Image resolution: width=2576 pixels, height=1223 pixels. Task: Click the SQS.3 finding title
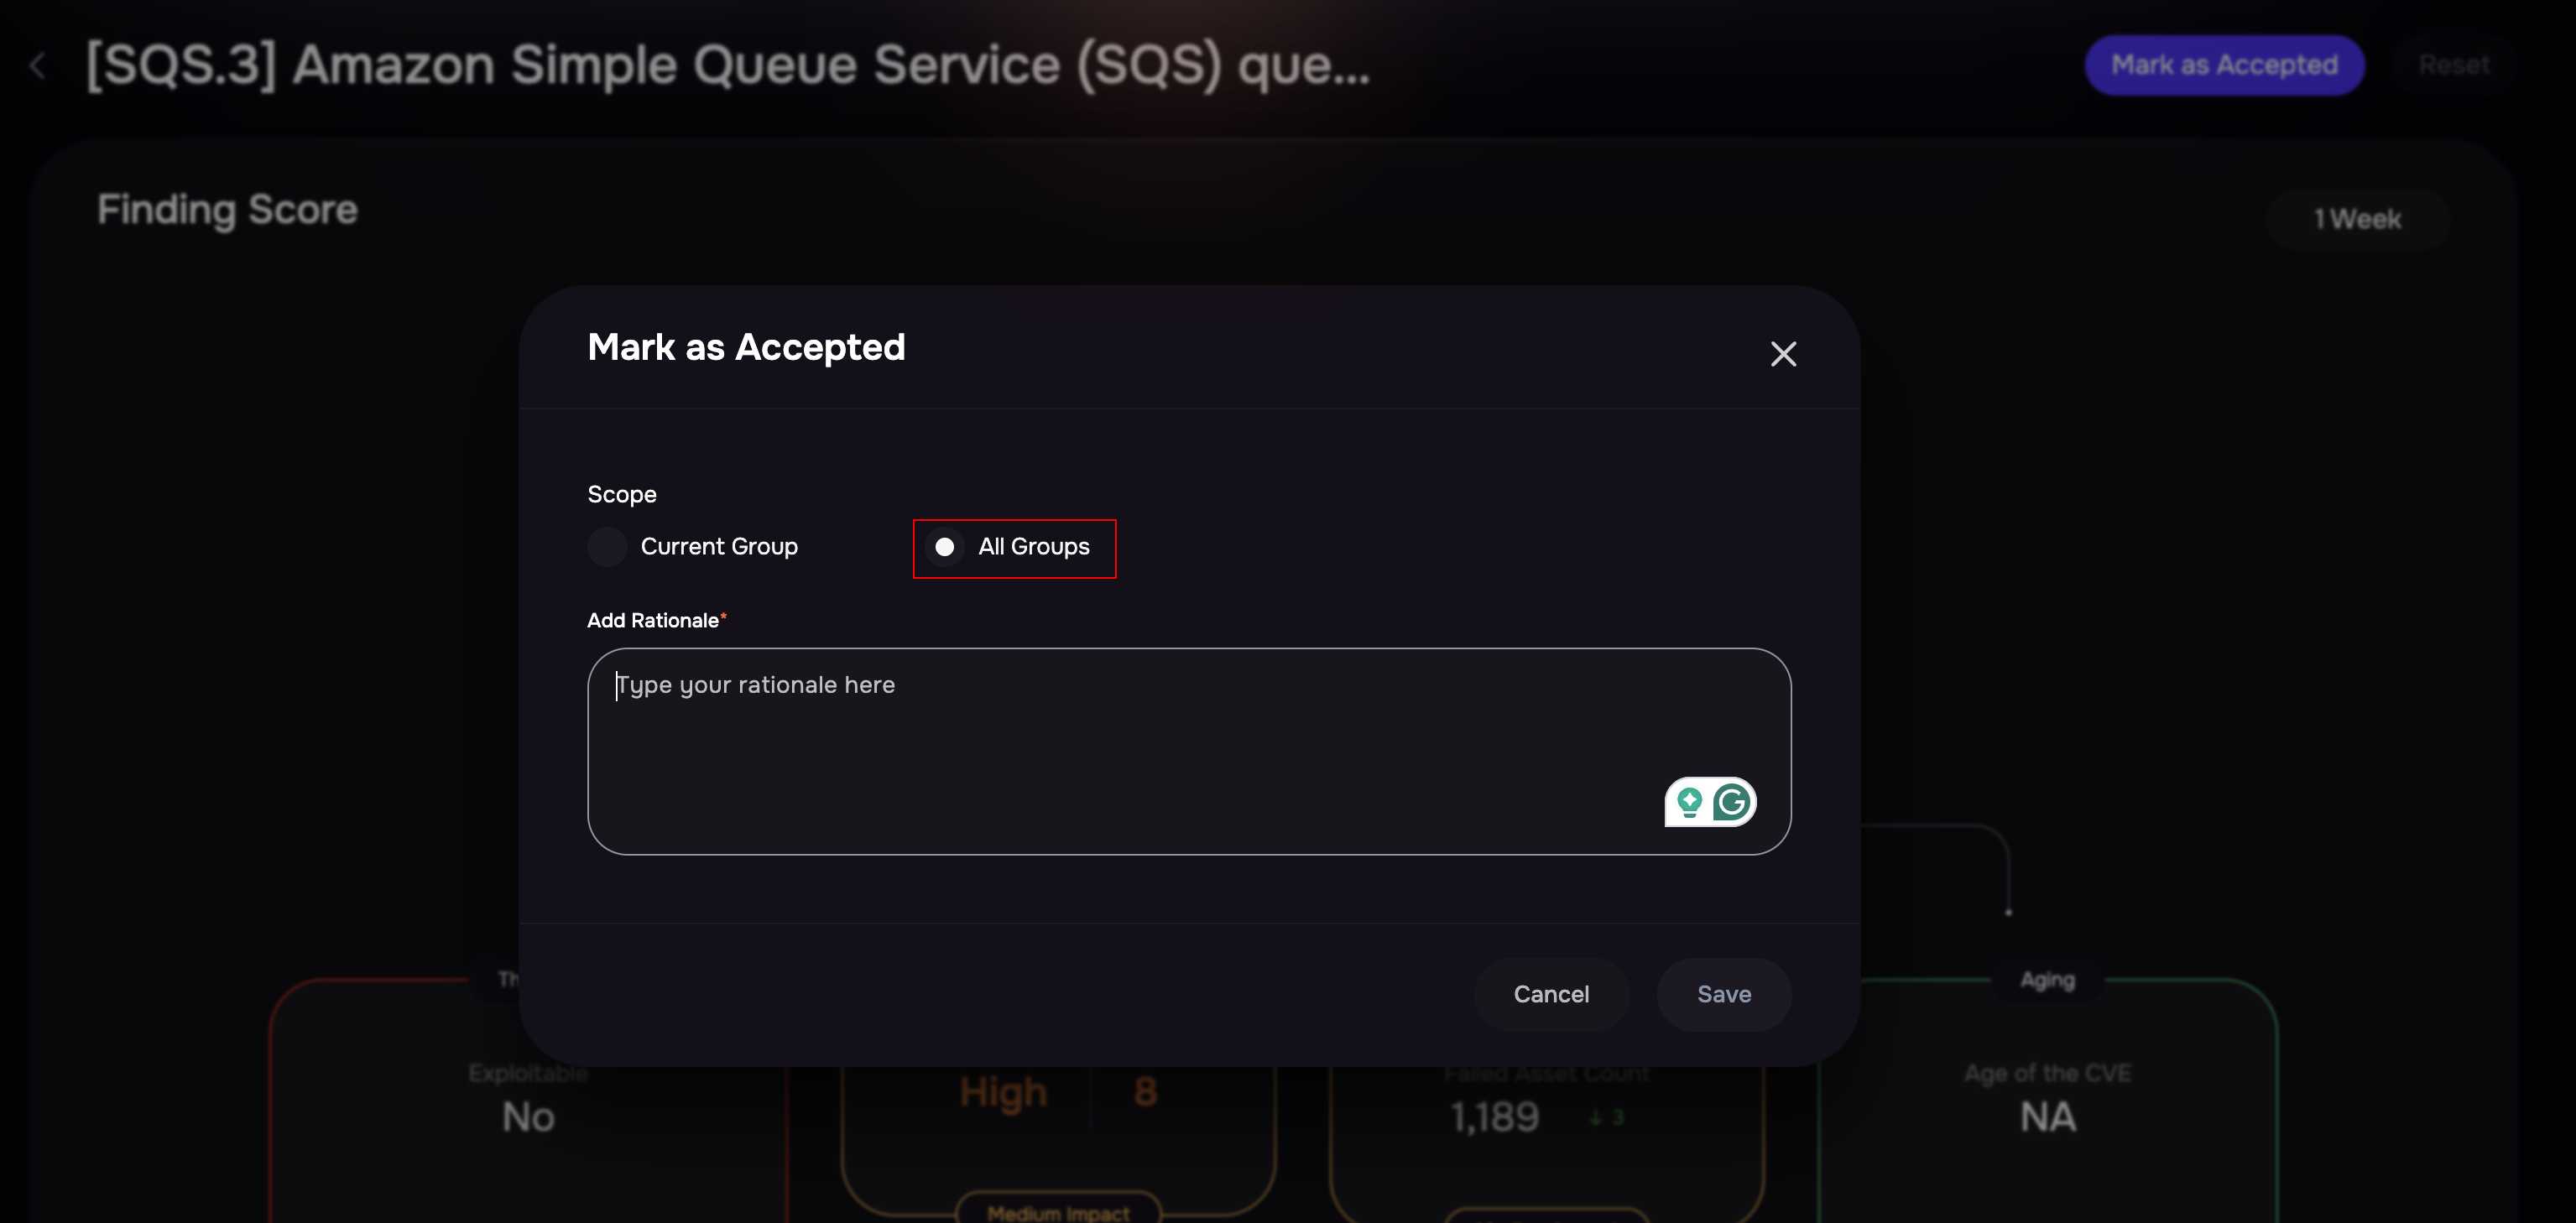point(728,66)
